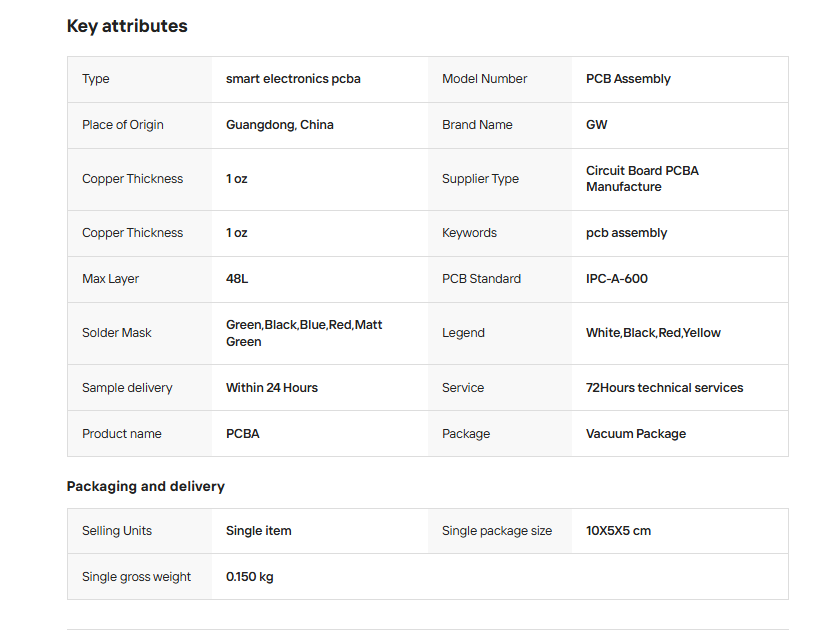
Task: Click the Legend colors 'White,Black,Red,Yellow'
Action: tap(653, 333)
